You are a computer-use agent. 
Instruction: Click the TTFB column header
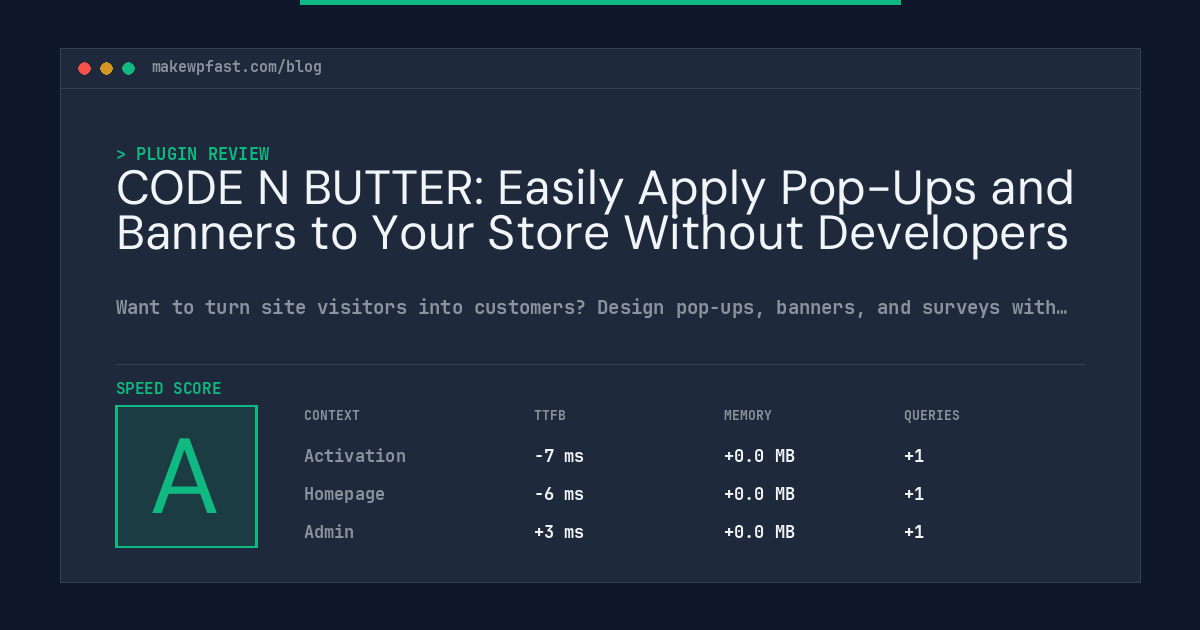point(550,416)
